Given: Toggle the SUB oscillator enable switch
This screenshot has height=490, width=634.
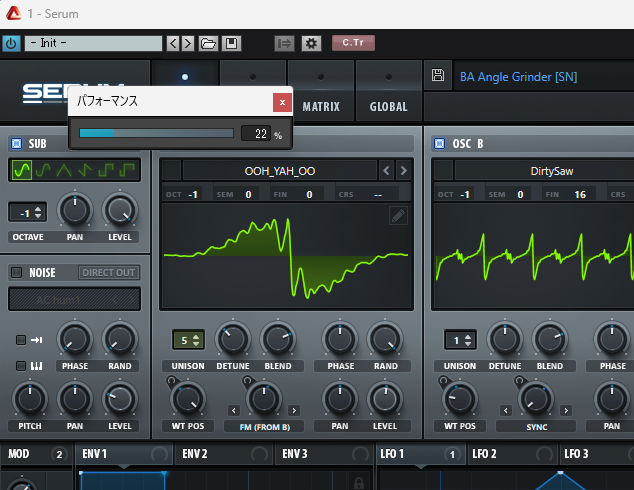Looking at the screenshot, I should click(x=17, y=144).
